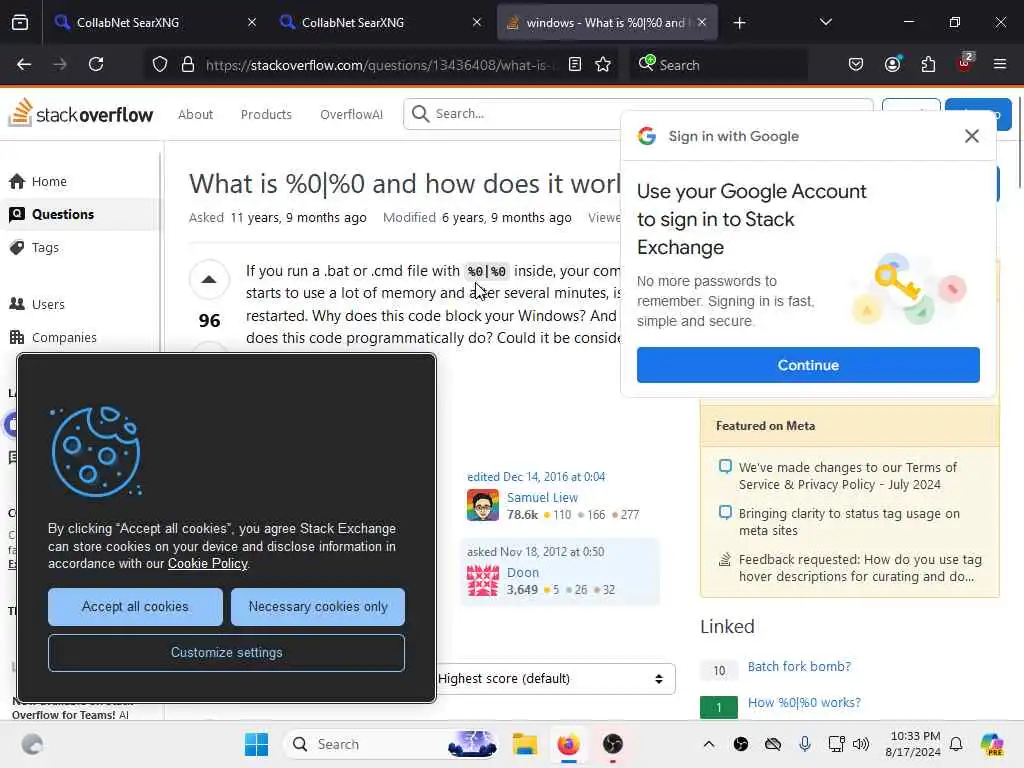The width and height of the screenshot is (1024, 768).
Task: Select the windows - What is %0|%0 tab
Action: point(605,22)
